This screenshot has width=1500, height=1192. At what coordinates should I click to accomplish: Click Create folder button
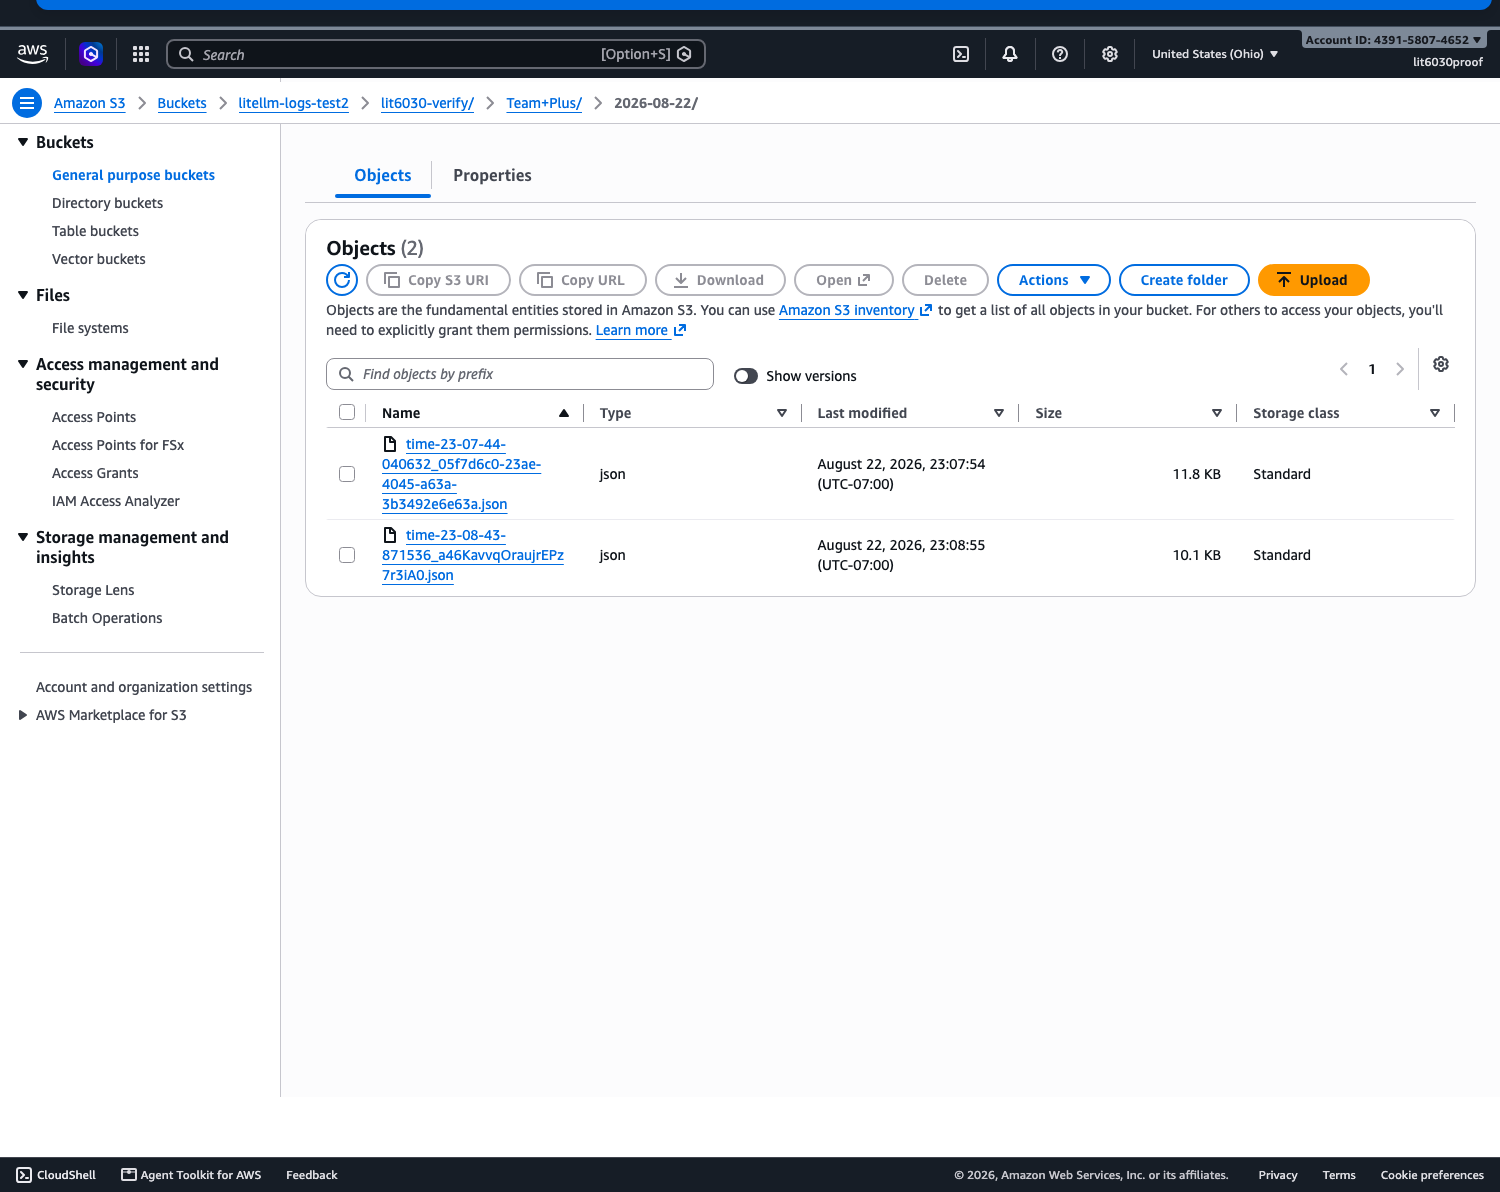point(1184,280)
